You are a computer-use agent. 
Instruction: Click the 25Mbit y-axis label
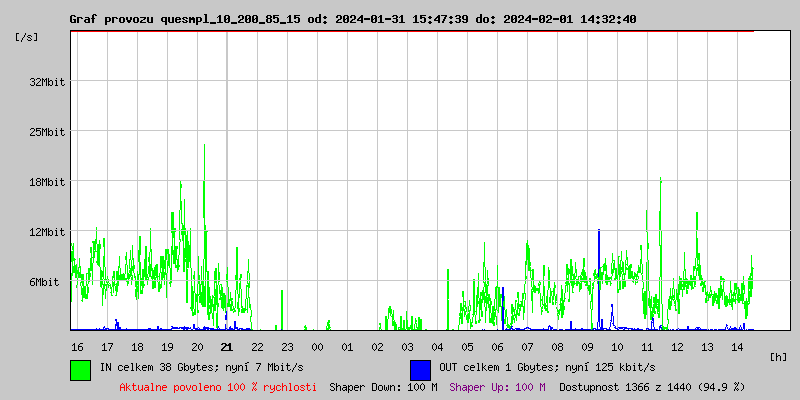click(47, 132)
